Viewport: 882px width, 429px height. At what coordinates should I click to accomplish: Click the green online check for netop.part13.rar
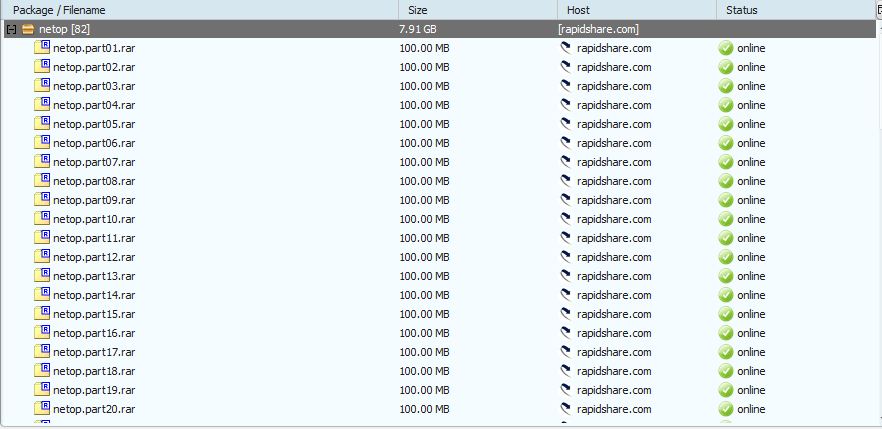[726, 276]
